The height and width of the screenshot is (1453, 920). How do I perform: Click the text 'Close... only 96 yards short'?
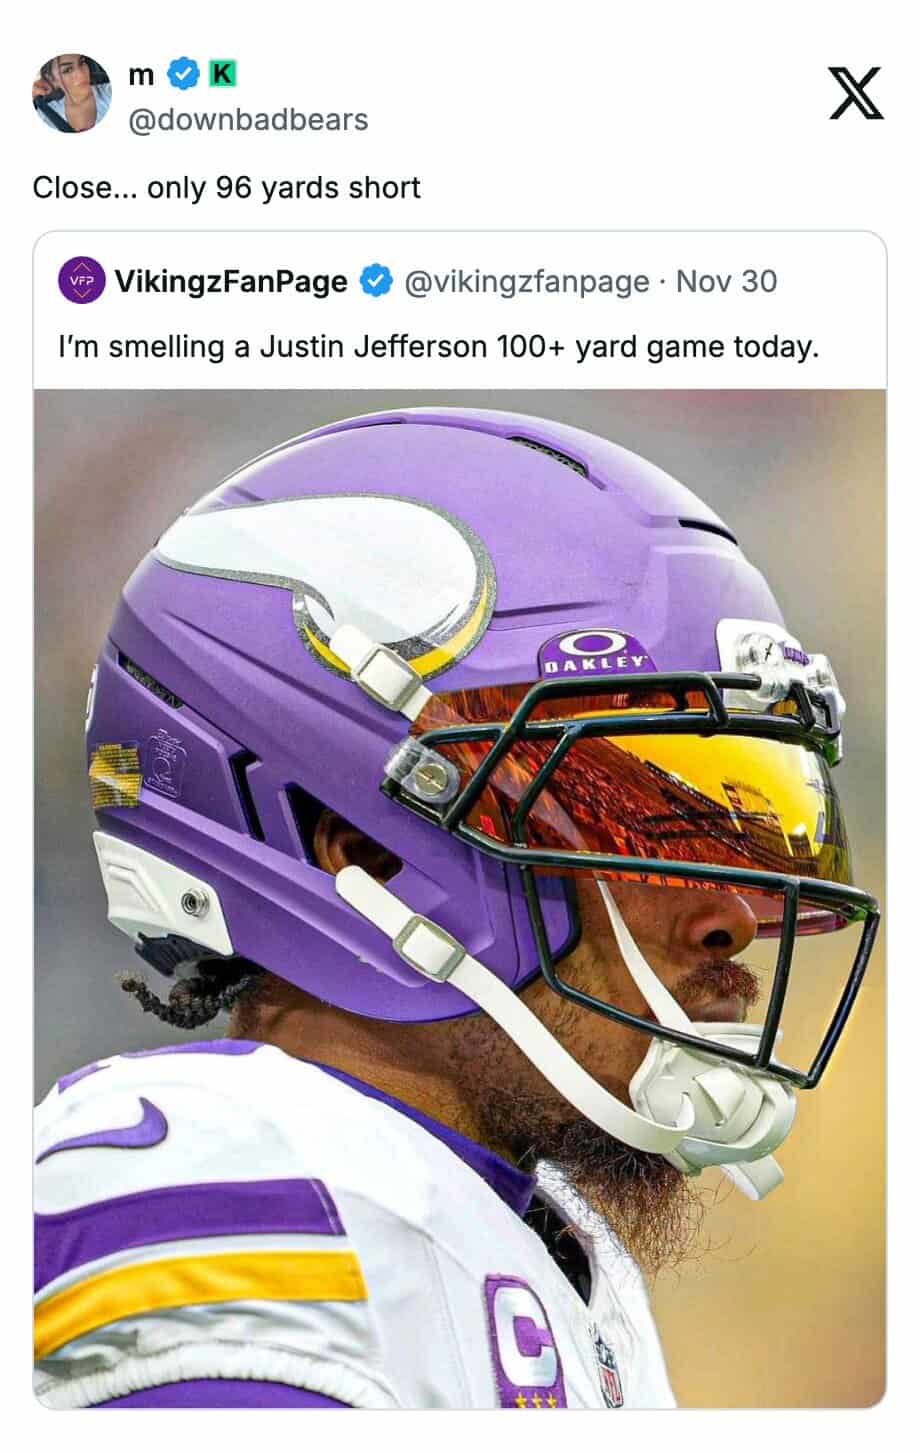(x=227, y=187)
